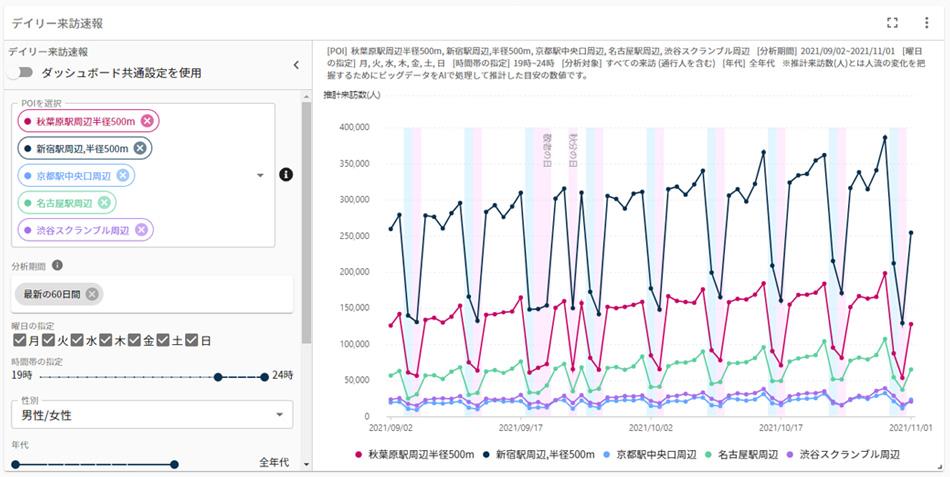Open the 性別 dropdown showing 男性/女性

click(152, 414)
